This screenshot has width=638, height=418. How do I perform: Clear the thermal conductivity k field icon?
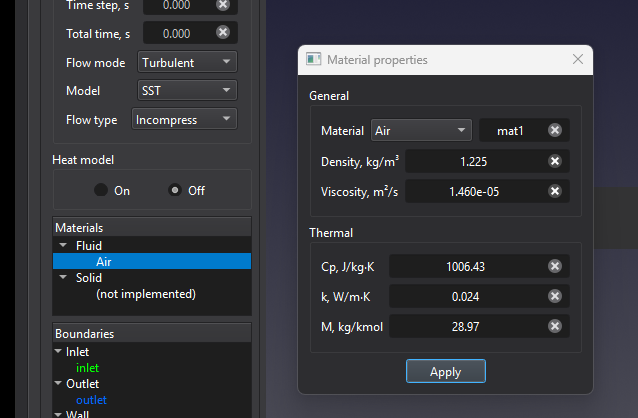[554, 296]
